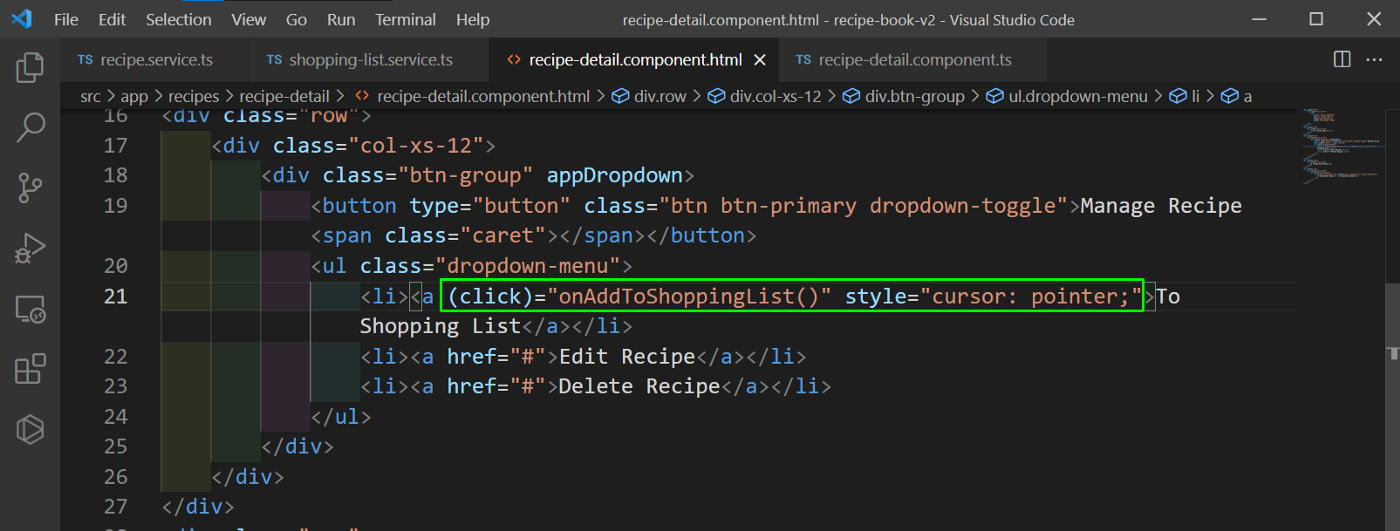This screenshot has width=1400, height=531.
Task: Open the View menu
Action: click(249, 19)
